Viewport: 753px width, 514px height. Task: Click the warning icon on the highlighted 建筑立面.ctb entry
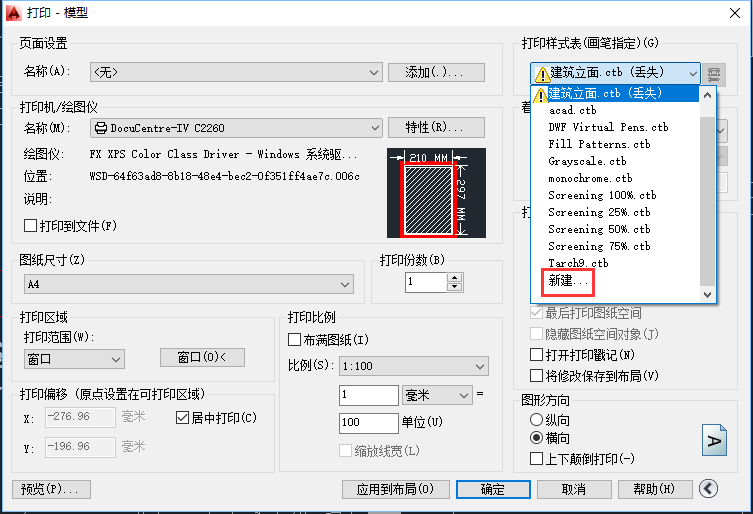539,94
